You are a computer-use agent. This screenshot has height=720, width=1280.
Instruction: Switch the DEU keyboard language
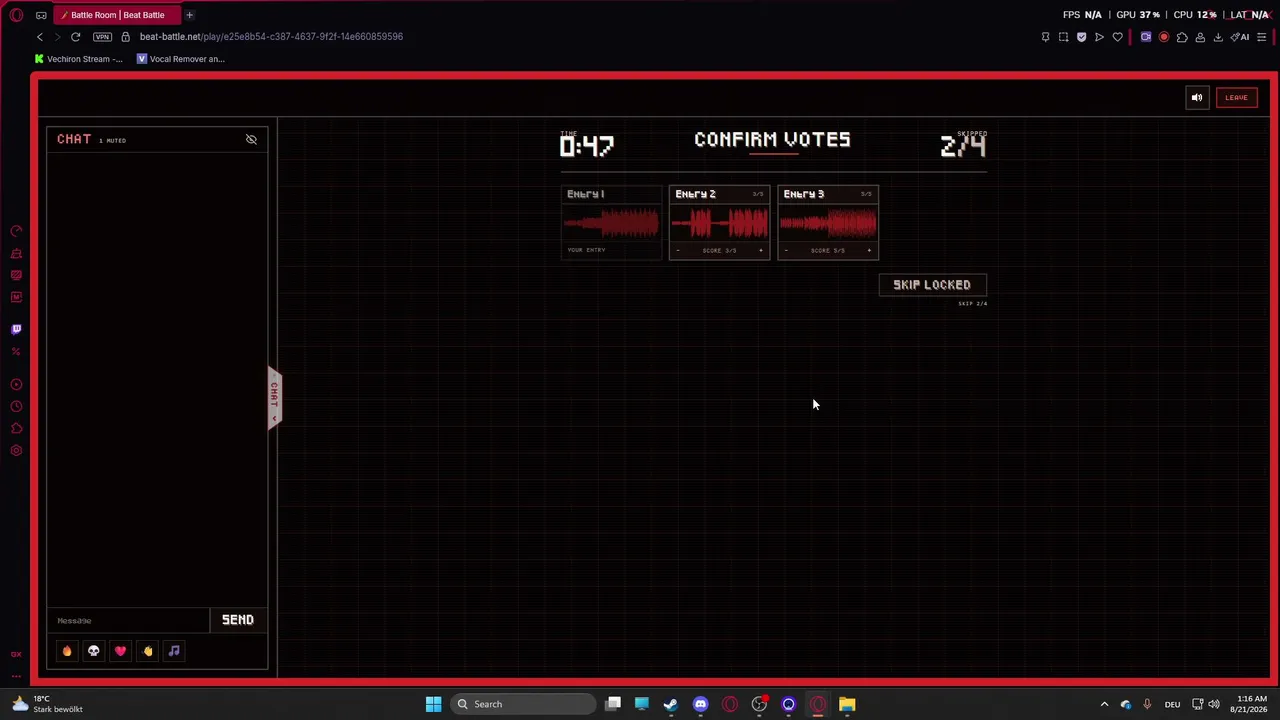1172,704
